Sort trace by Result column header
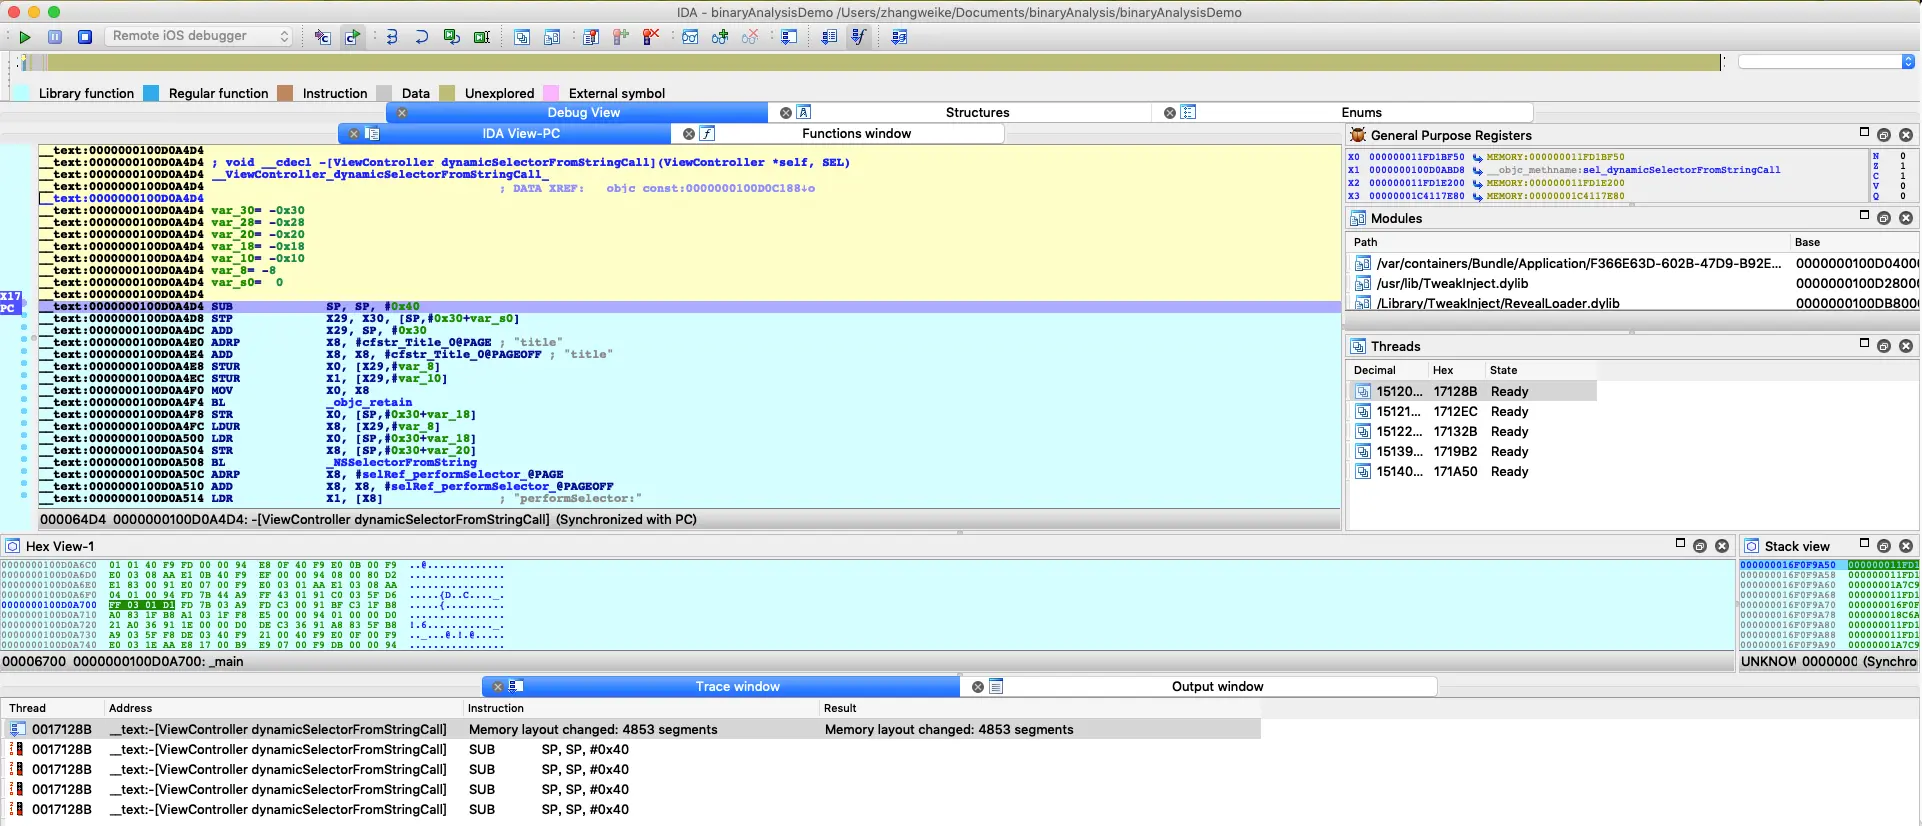 [1038, 708]
